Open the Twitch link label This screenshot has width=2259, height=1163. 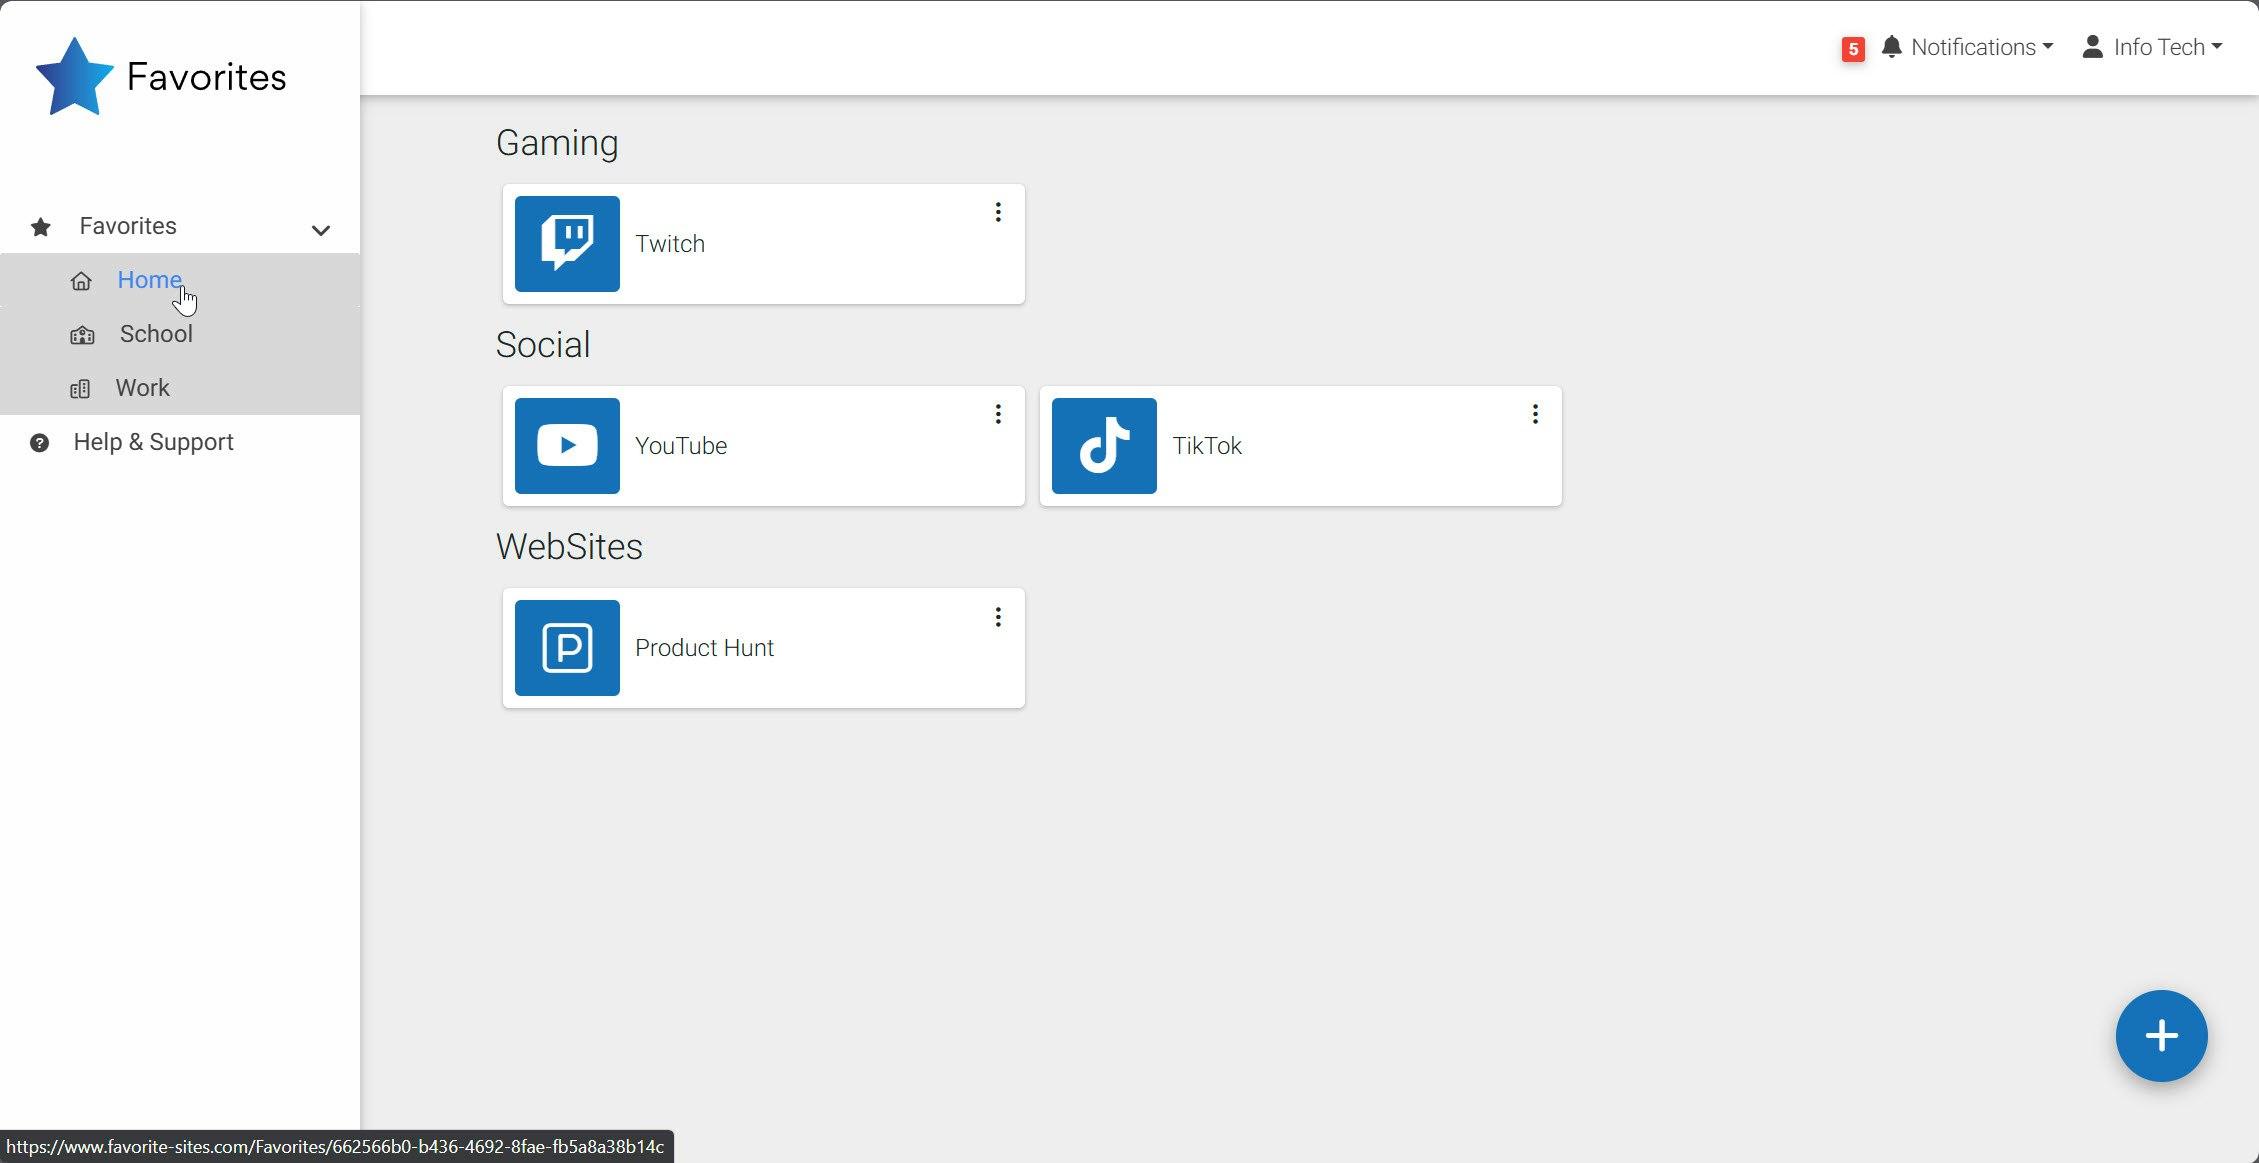[670, 244]
